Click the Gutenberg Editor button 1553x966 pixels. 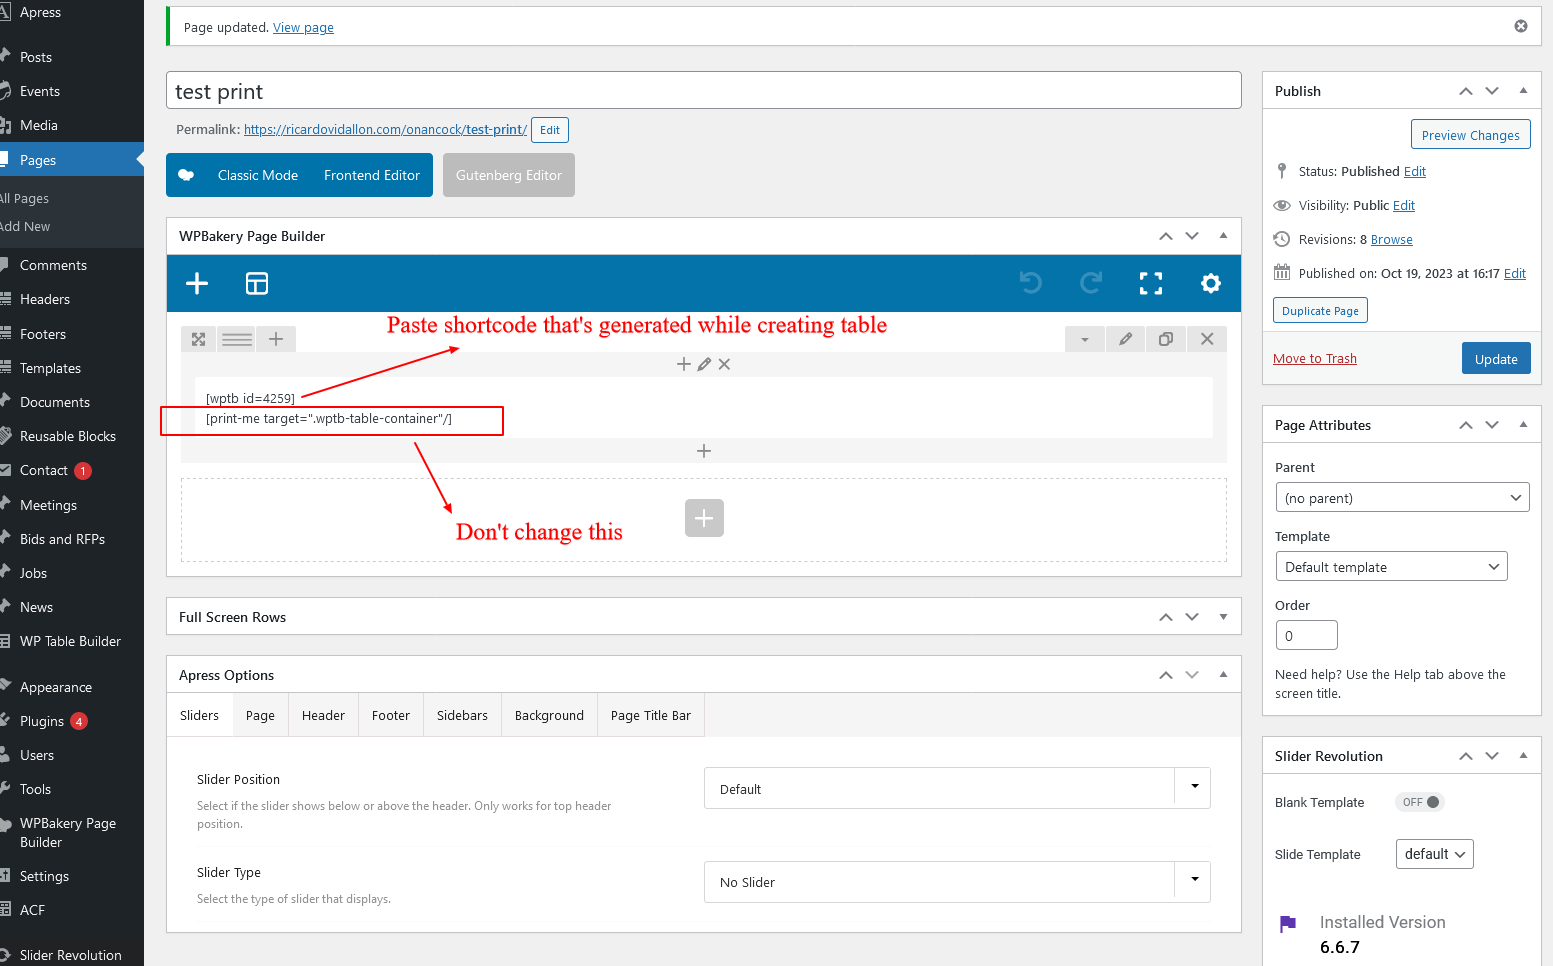(509, 175)
